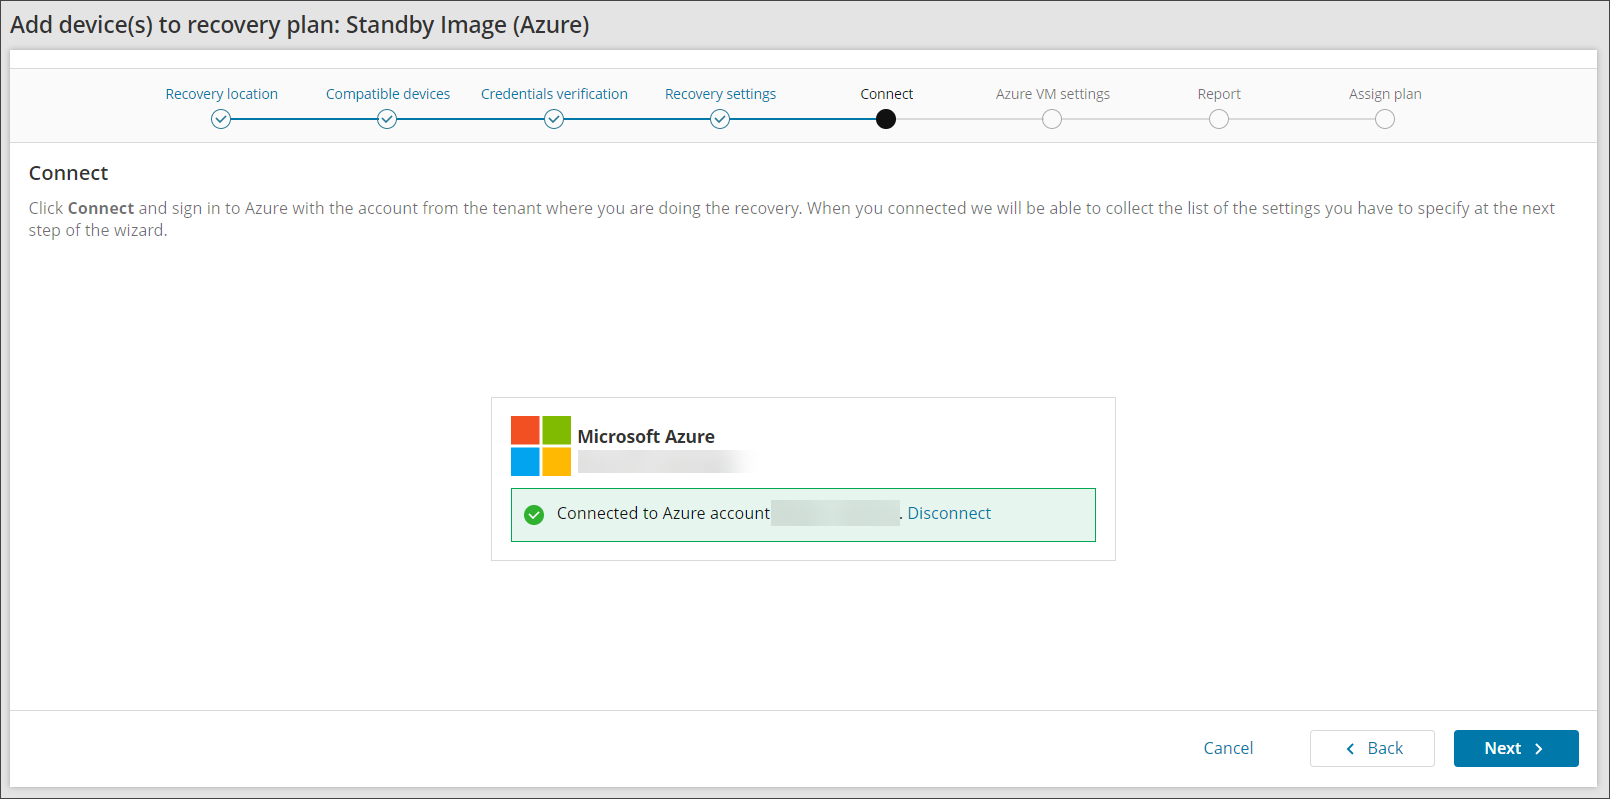Open the Compatible devices step label

pyautogui.click(x=387, y=94)
